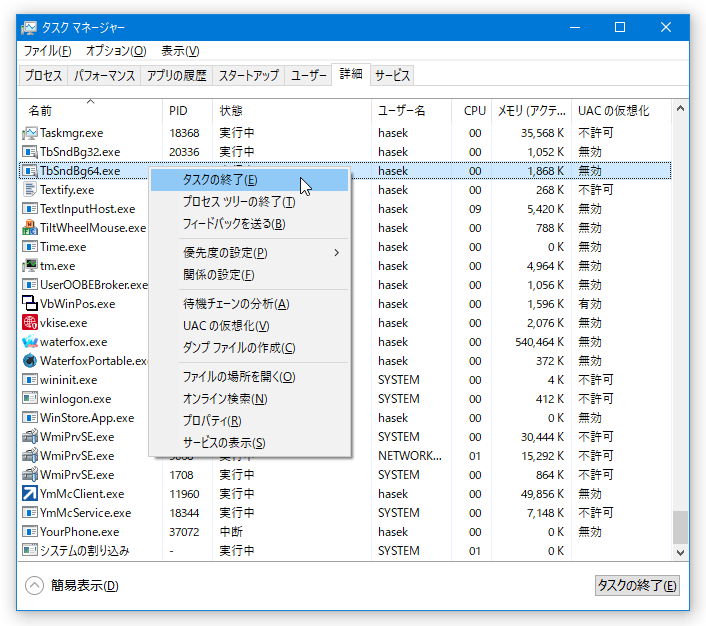Screen dimensions: 706x626
Task: Click the TbSndBg32.exe process icon
Action: coord(30,152)
